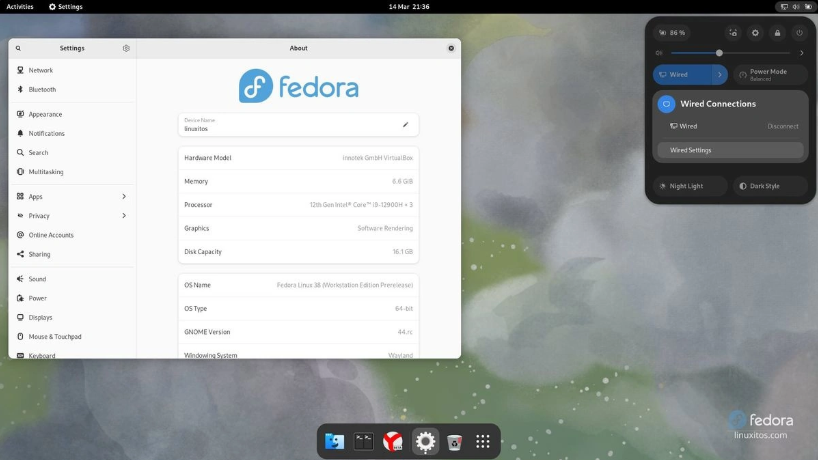The width and height of the screenshot is (818, 460).
Task: Click the power off icon
Action: click(x=799, y=33)
